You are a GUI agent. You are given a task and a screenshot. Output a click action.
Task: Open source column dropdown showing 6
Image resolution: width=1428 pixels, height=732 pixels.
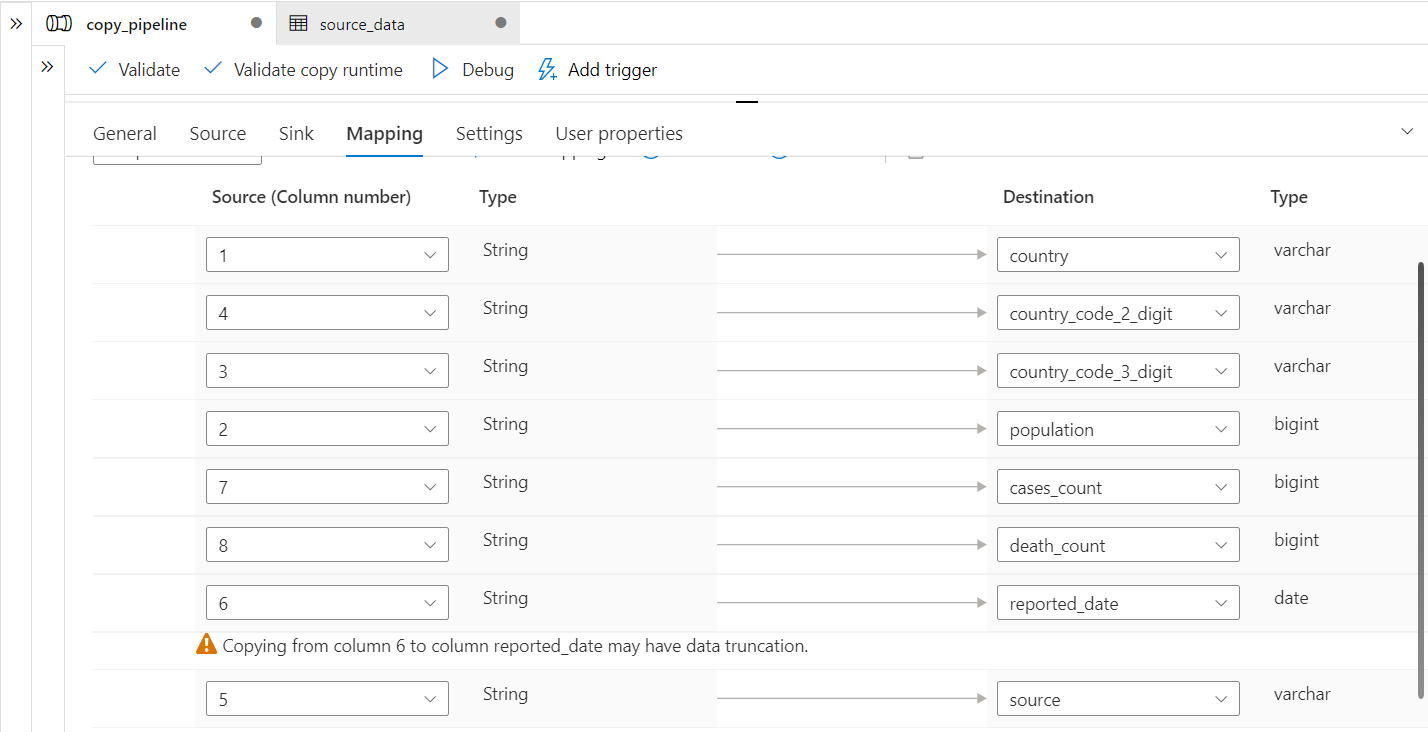327,603
